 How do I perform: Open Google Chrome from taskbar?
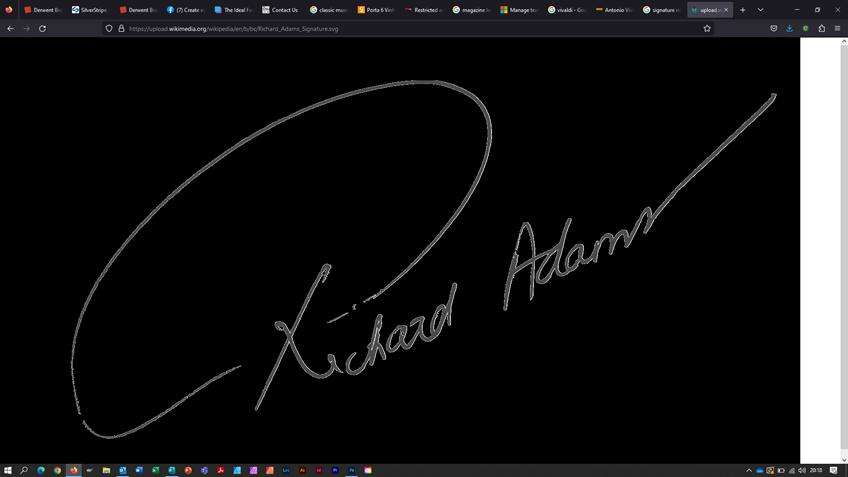point(57,471)
